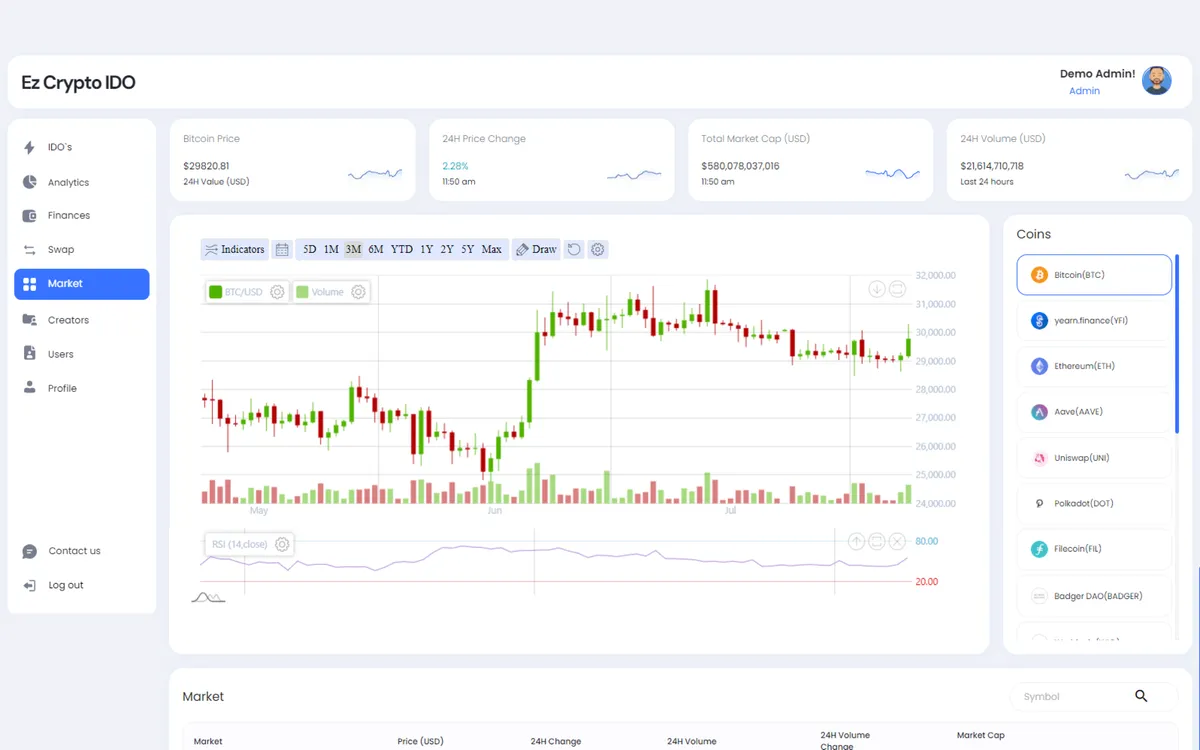Click the Swap arrows icon

[x=29, y=249]
